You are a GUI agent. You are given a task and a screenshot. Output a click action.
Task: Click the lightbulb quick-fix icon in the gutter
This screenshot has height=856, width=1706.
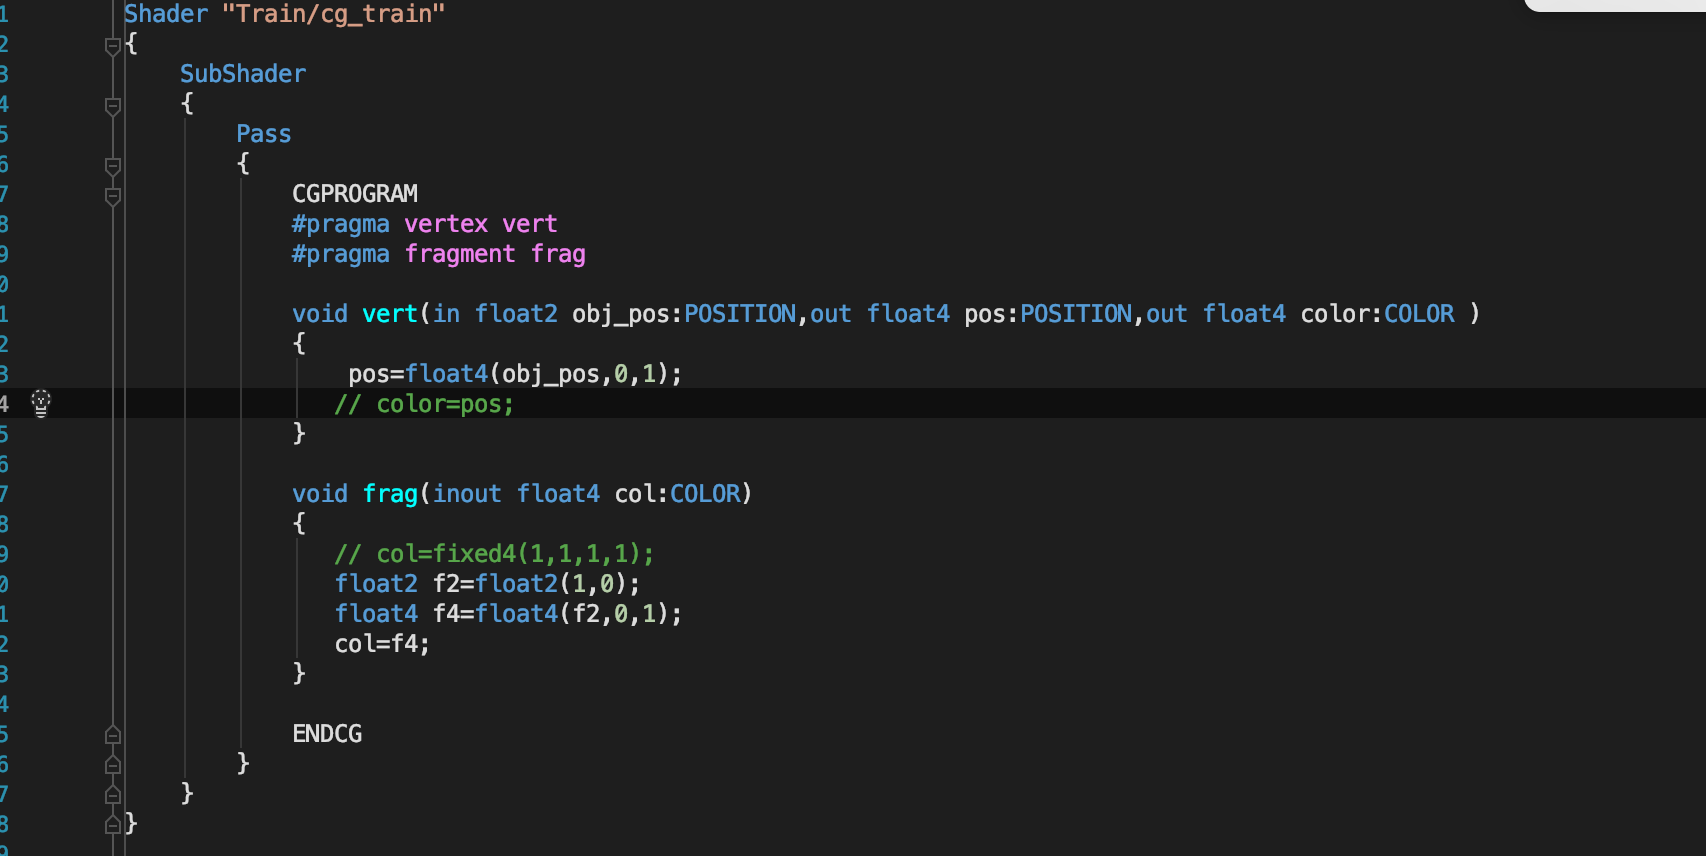click(x=41, y=403)
